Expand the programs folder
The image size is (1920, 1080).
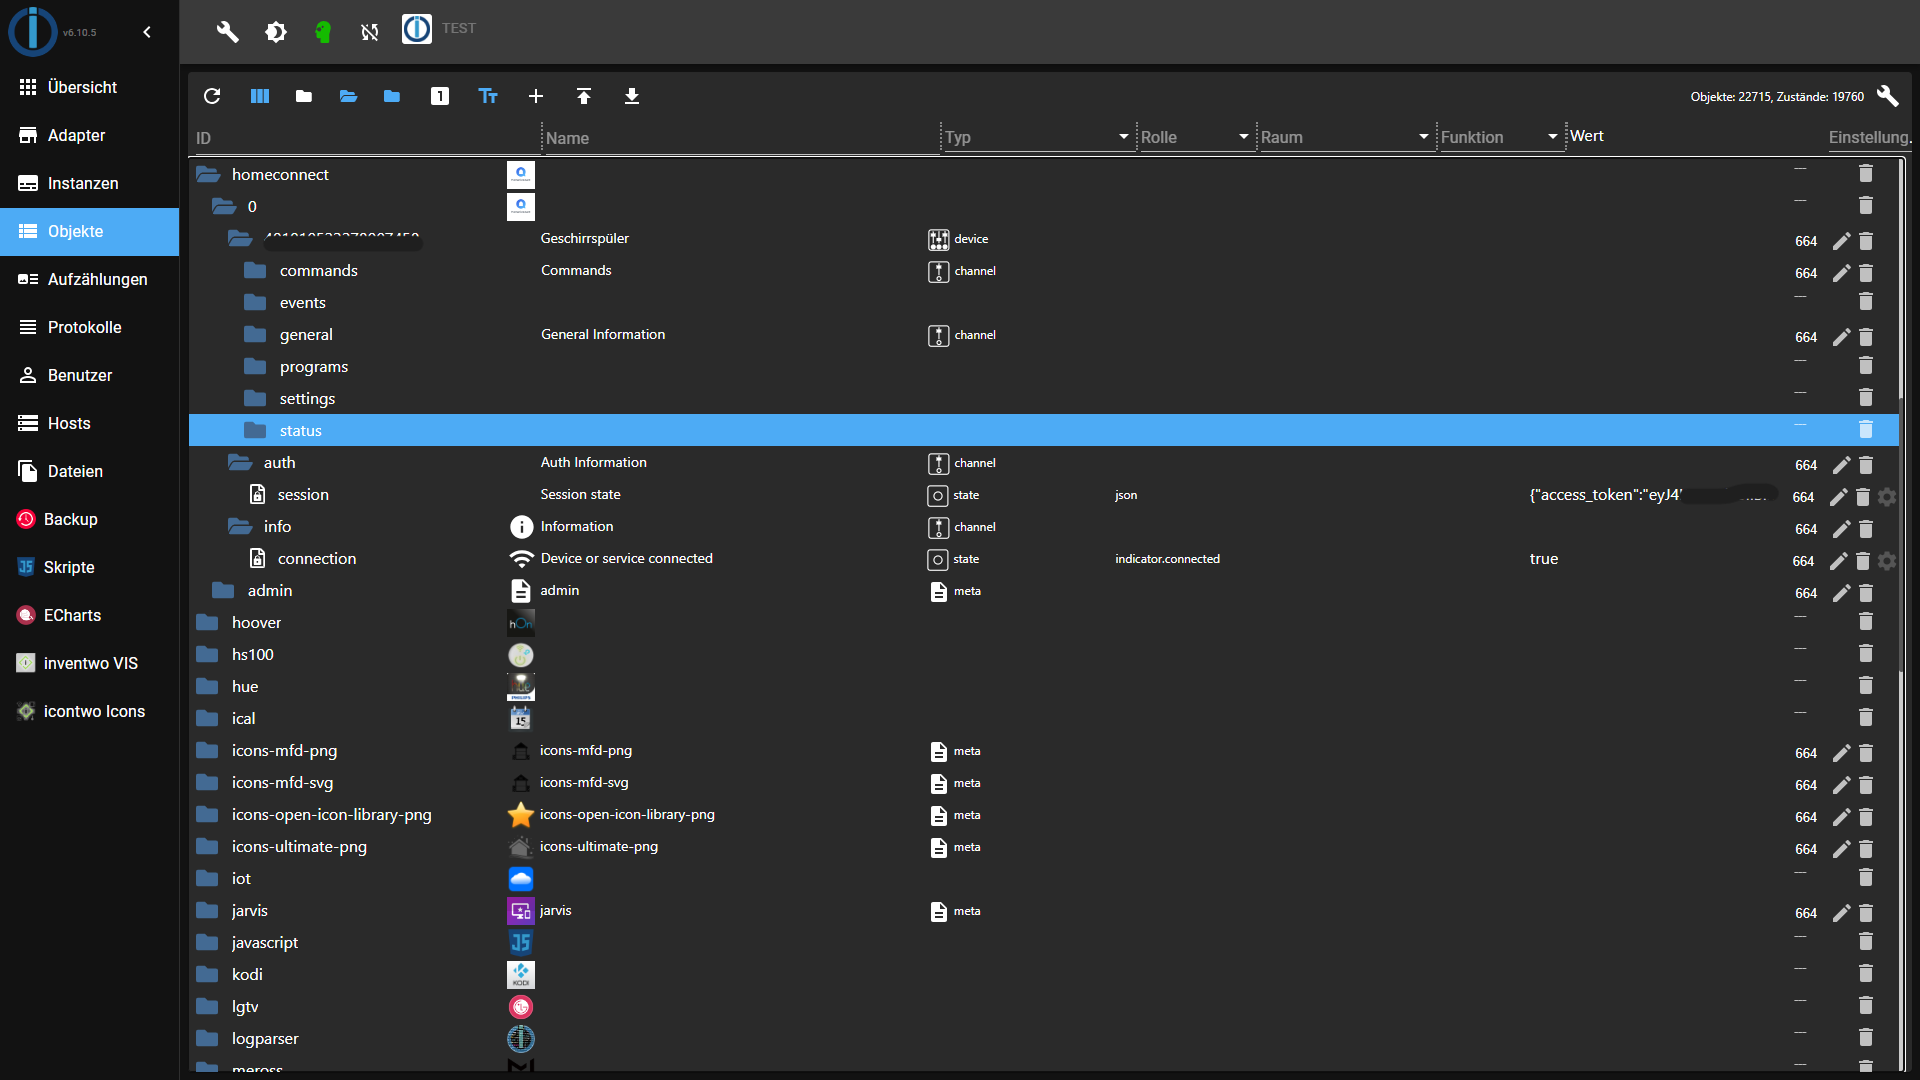coord(255,366)
